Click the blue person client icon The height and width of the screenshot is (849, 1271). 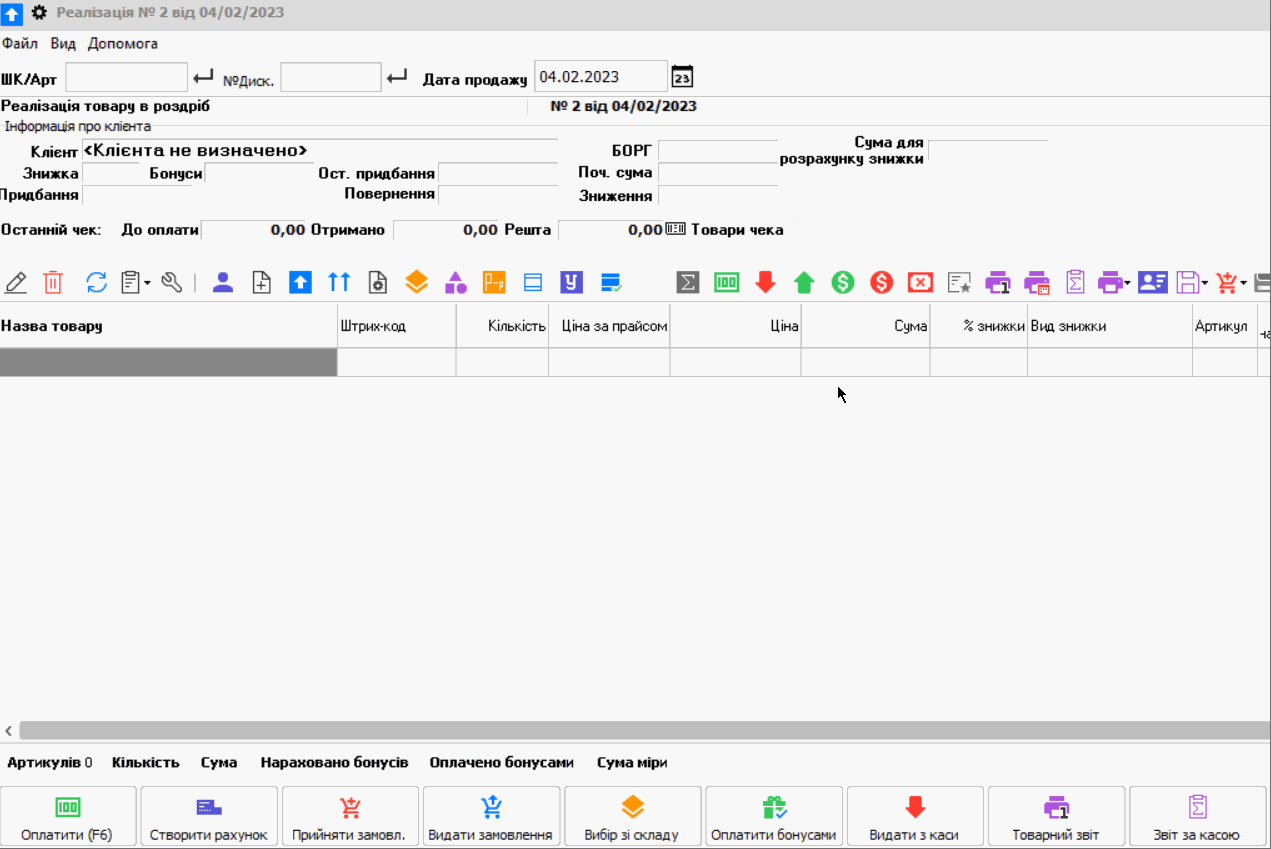(223, 283)
